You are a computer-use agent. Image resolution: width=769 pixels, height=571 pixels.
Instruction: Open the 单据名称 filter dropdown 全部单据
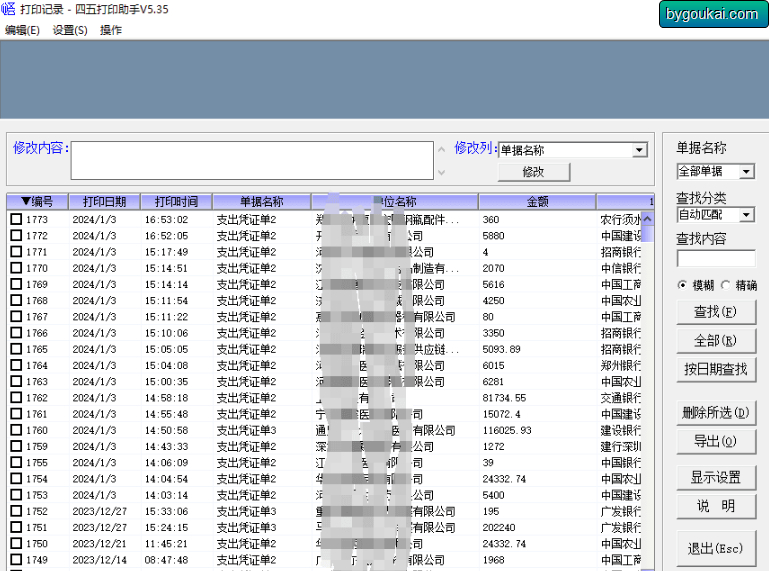point(716,171)
